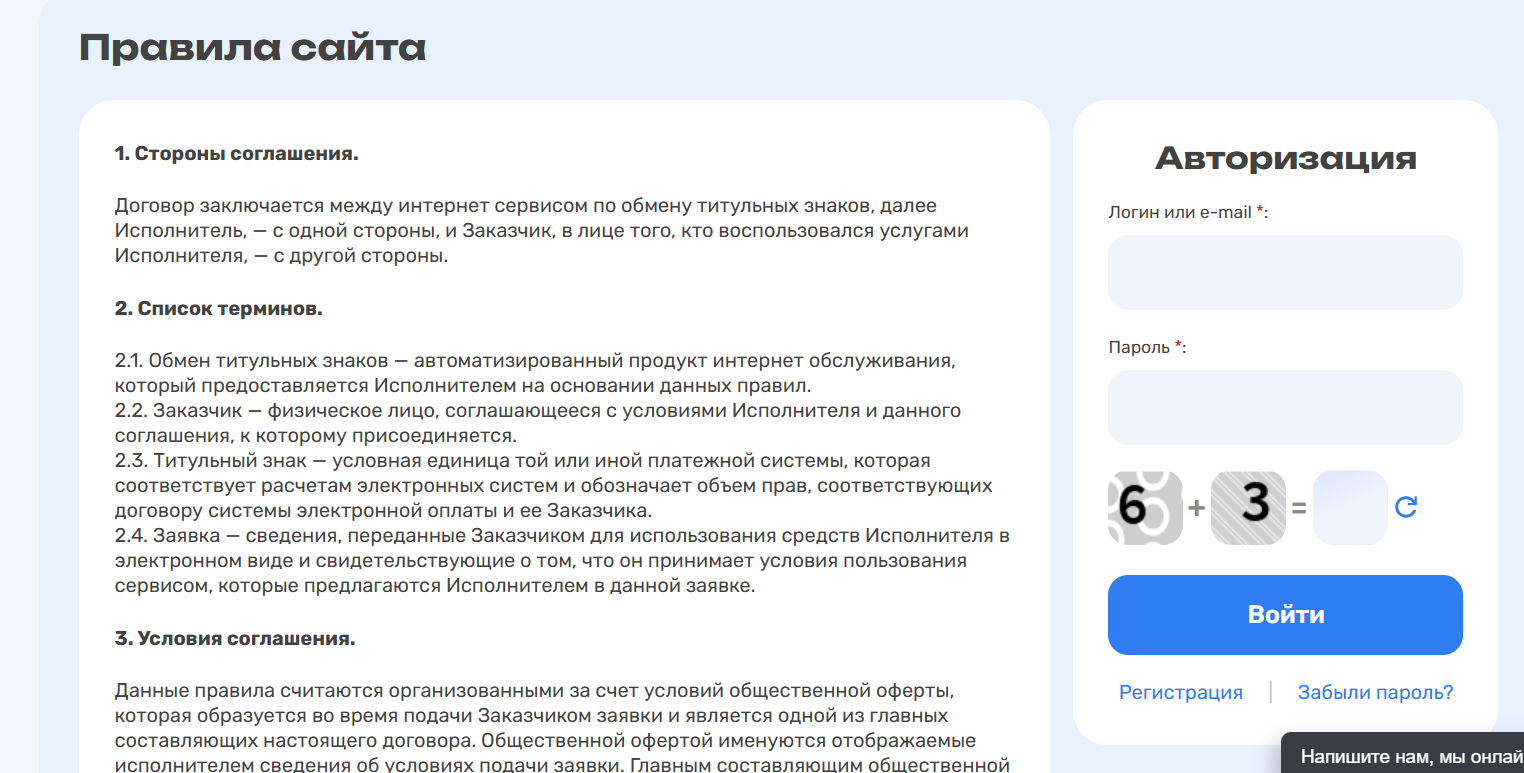1524x773 pixels.
Task: Follow the Забыли пароль? link
Action: click(1375, 692)
